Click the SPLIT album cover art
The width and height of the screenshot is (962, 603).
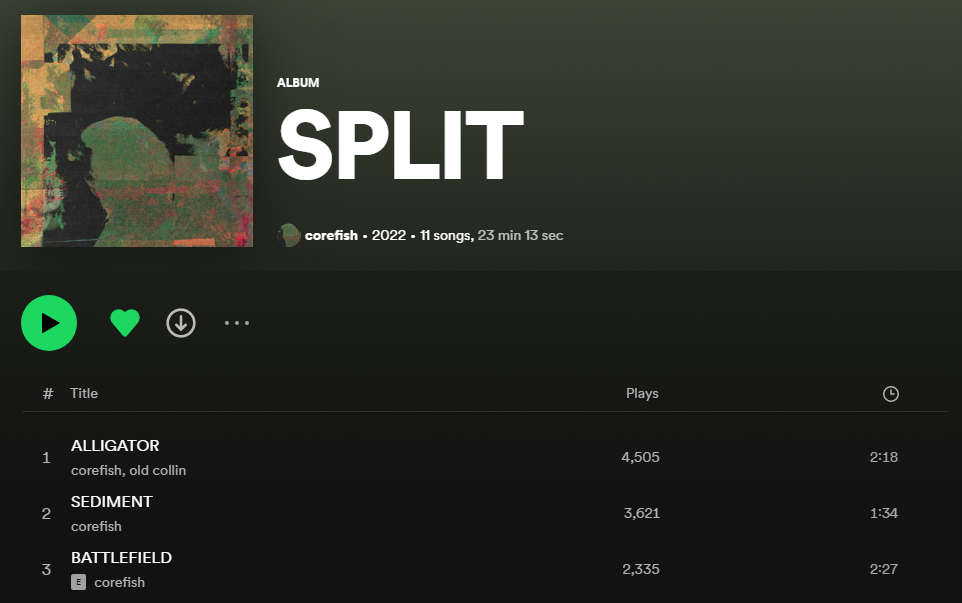click(137, 131)
